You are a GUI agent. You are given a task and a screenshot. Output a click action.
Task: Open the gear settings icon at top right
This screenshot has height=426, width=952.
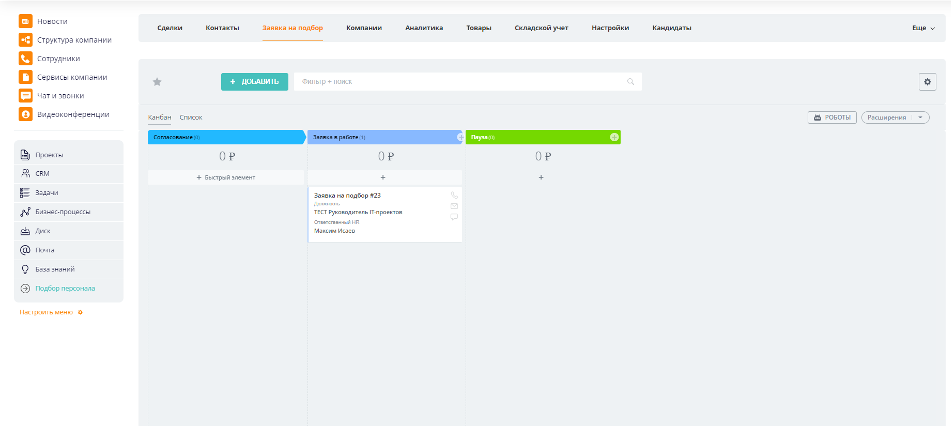tap(927, 82)
